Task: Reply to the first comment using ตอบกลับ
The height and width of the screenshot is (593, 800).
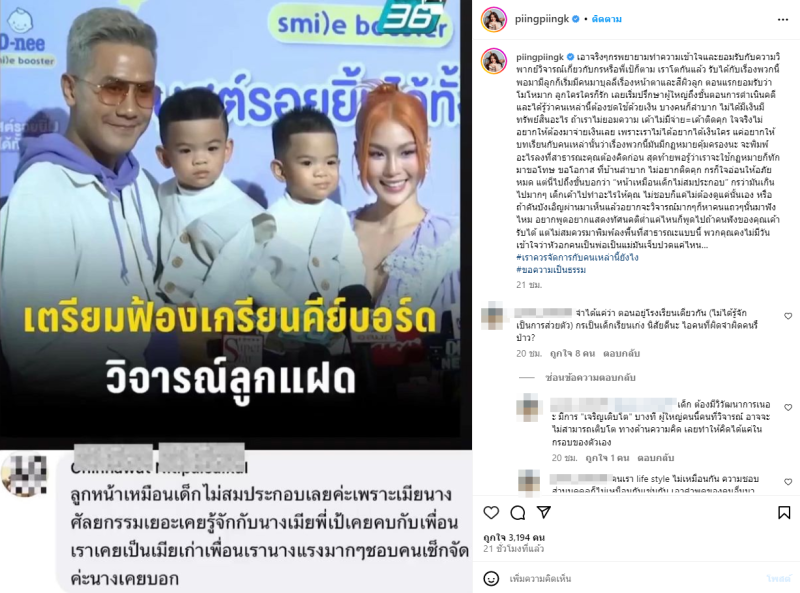Action: coord(621,353)
